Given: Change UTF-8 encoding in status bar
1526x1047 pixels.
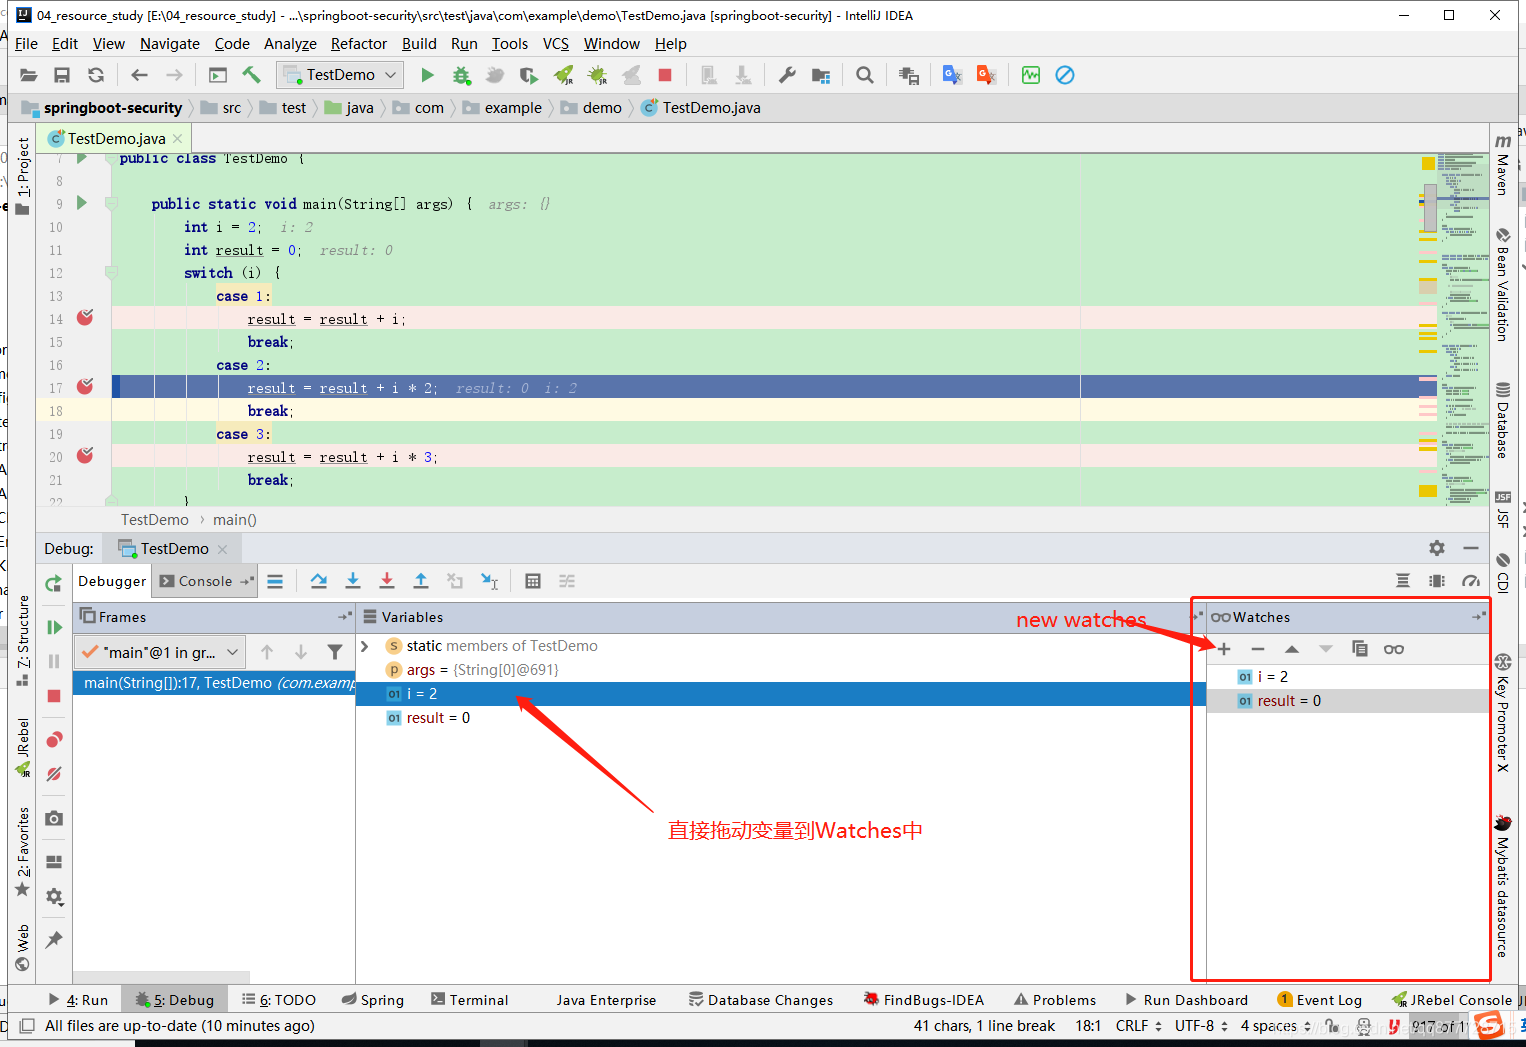Looking at the screenshot, I should [x=1201, y=1026].
